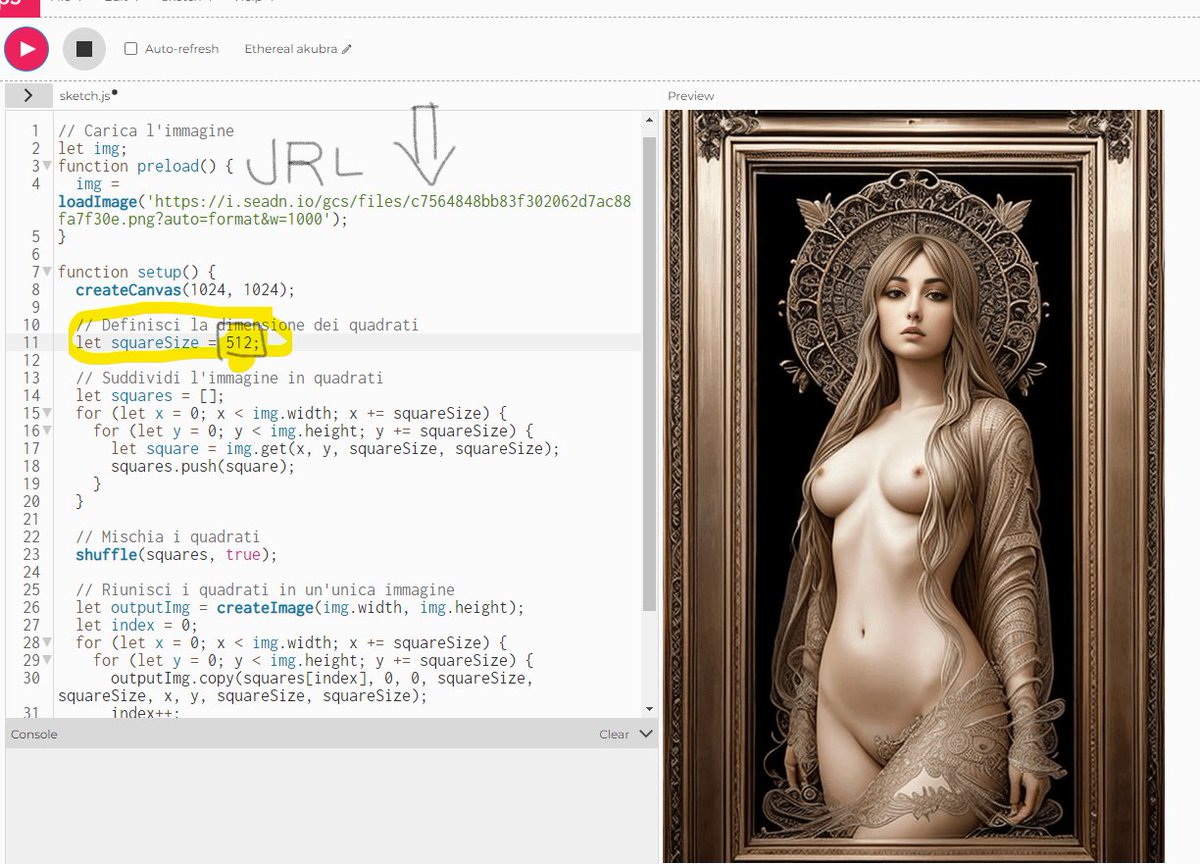The image size is (1200, 864).
Task: Collapse the for-x loop at line 15
Action: tap(48, 413)
